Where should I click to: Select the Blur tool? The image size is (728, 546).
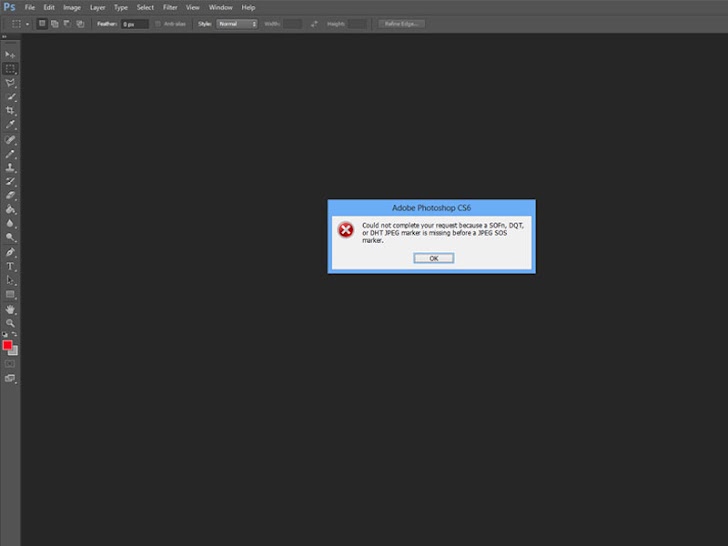click(10, 223)
